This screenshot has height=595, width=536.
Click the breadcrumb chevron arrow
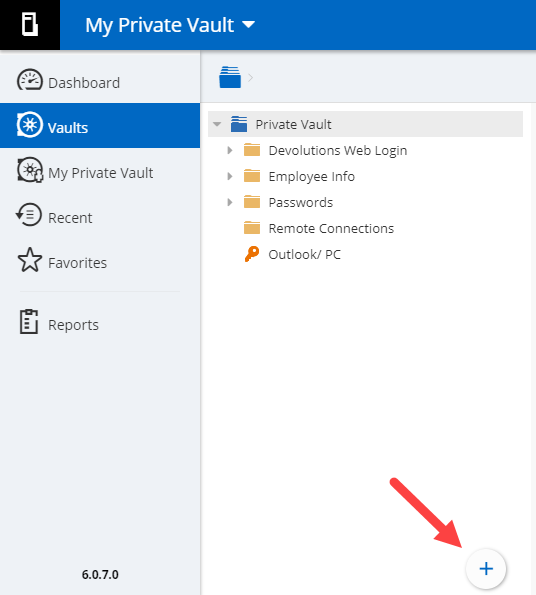click(x=250, y=77)
